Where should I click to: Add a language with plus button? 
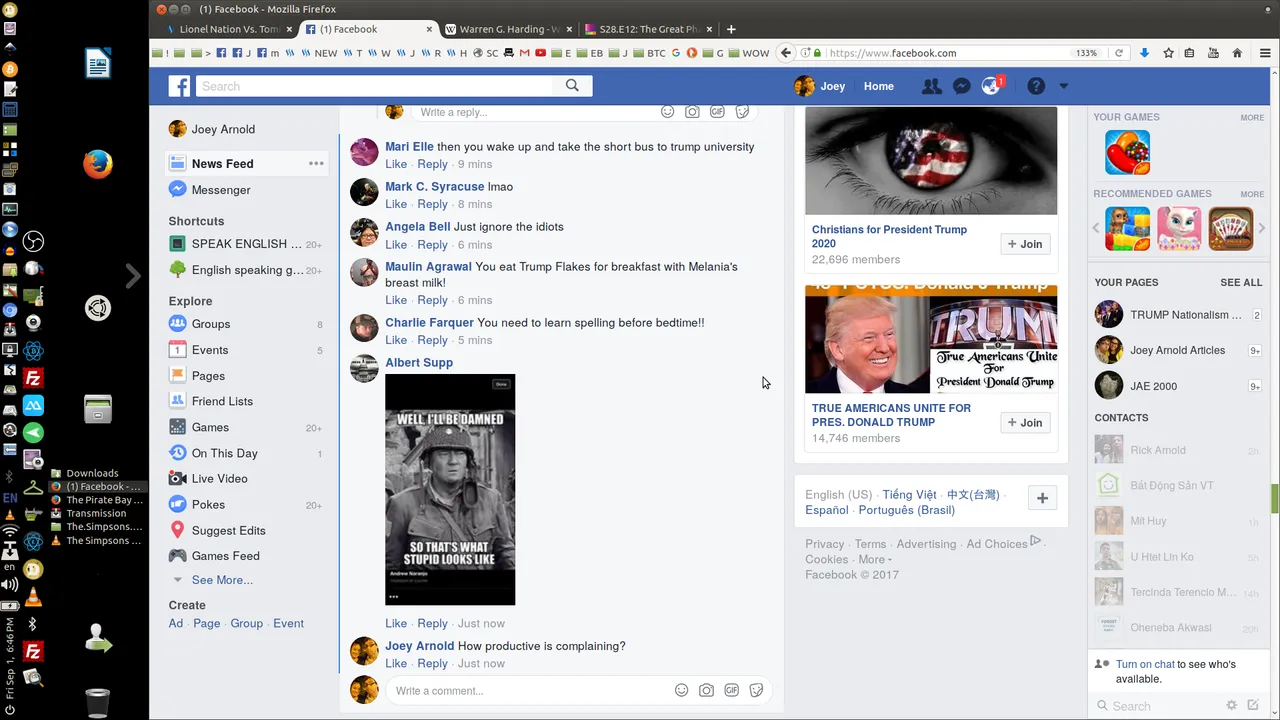pos(1042,498)
